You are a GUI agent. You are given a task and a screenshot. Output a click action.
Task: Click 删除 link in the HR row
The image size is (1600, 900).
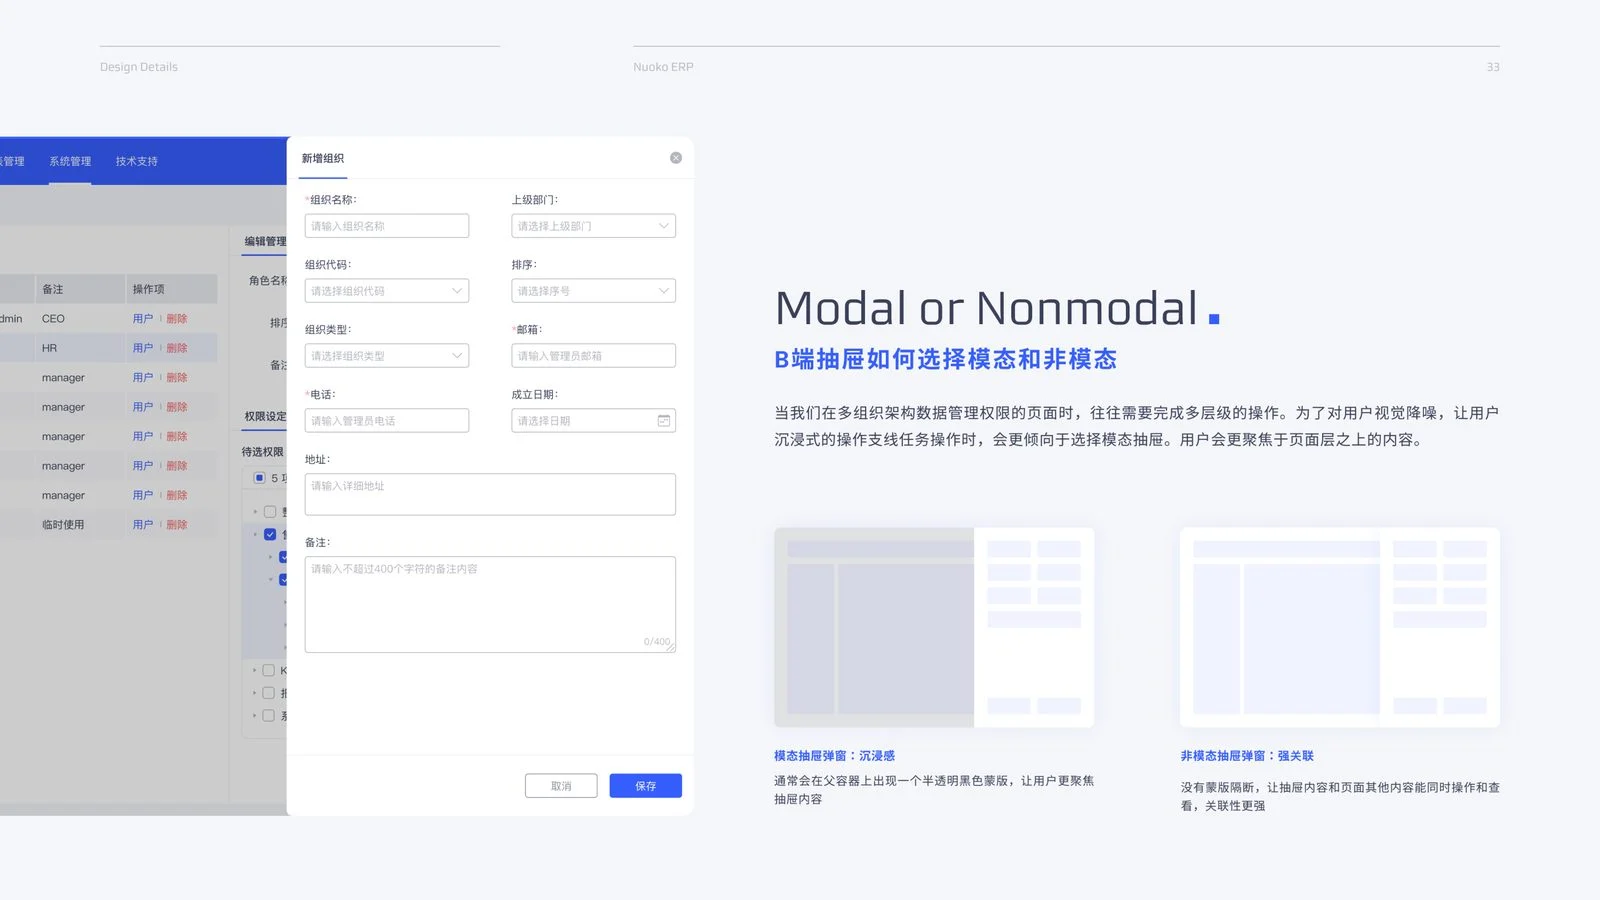coord(177,348)
